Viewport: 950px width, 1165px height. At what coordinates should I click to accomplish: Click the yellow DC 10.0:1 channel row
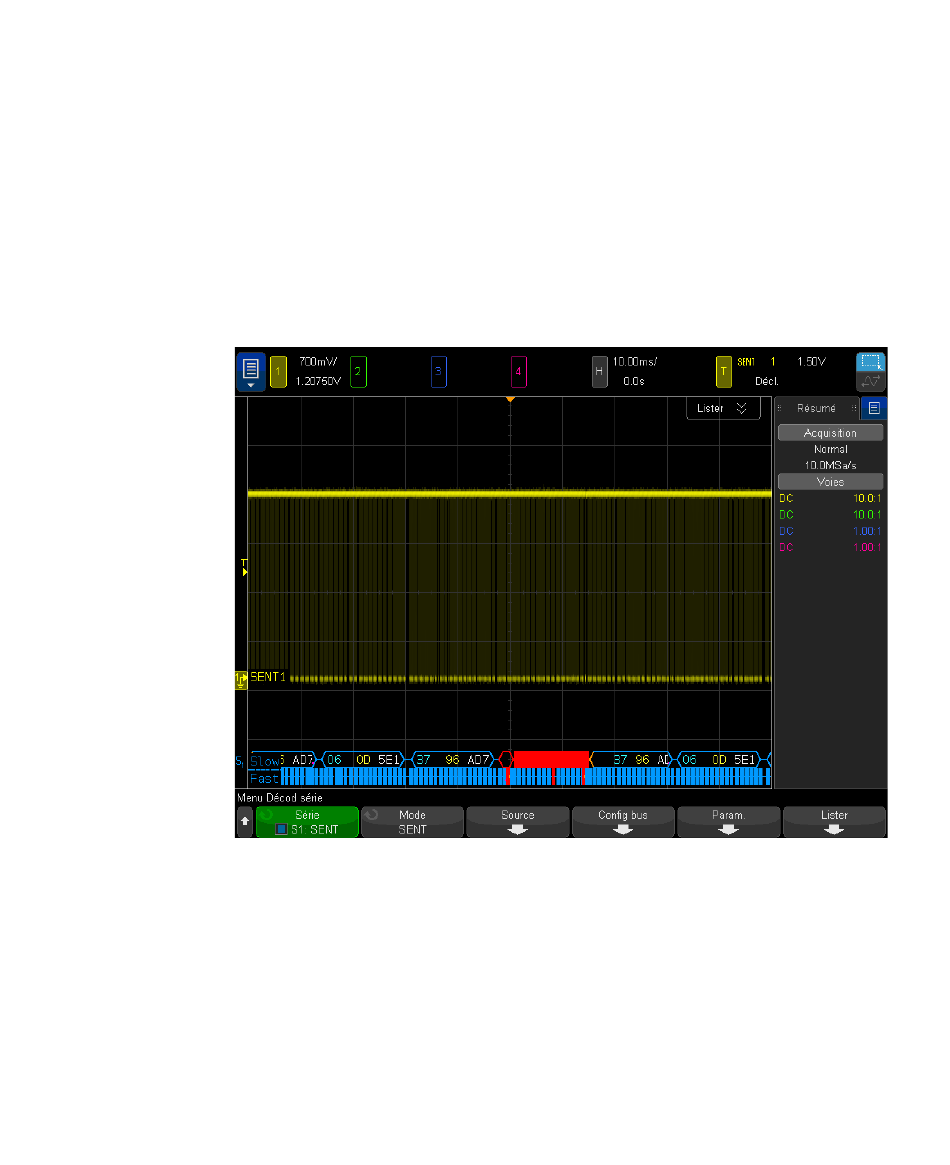point(830,499)
